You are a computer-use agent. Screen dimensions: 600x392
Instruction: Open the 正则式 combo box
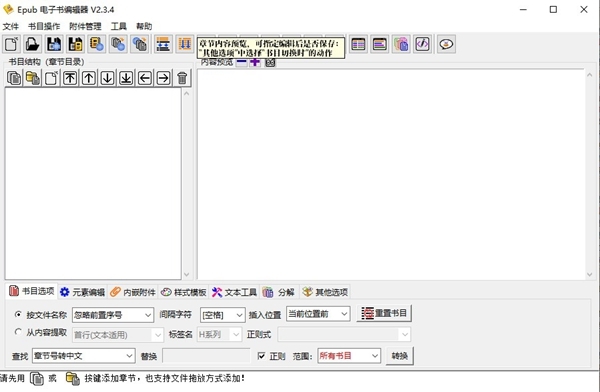click(344, 335)
